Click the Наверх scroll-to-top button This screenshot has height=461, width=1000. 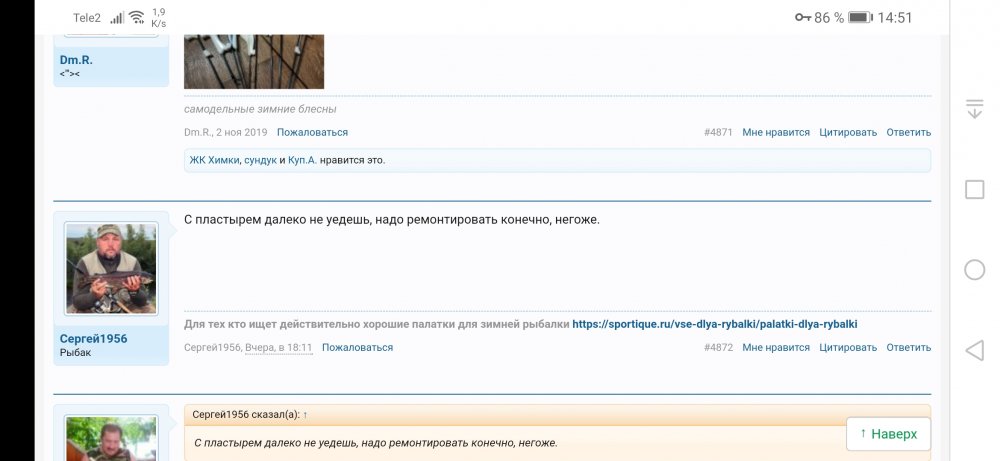pos(888,434)
